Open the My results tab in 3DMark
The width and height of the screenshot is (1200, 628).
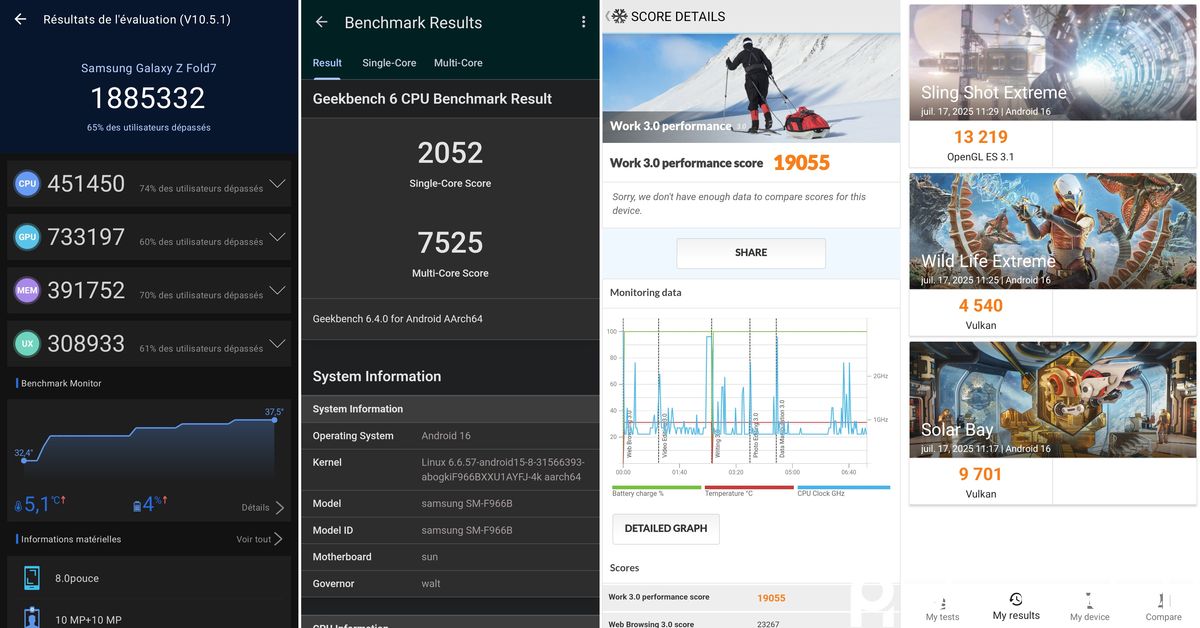click(x=1016, y=607)
